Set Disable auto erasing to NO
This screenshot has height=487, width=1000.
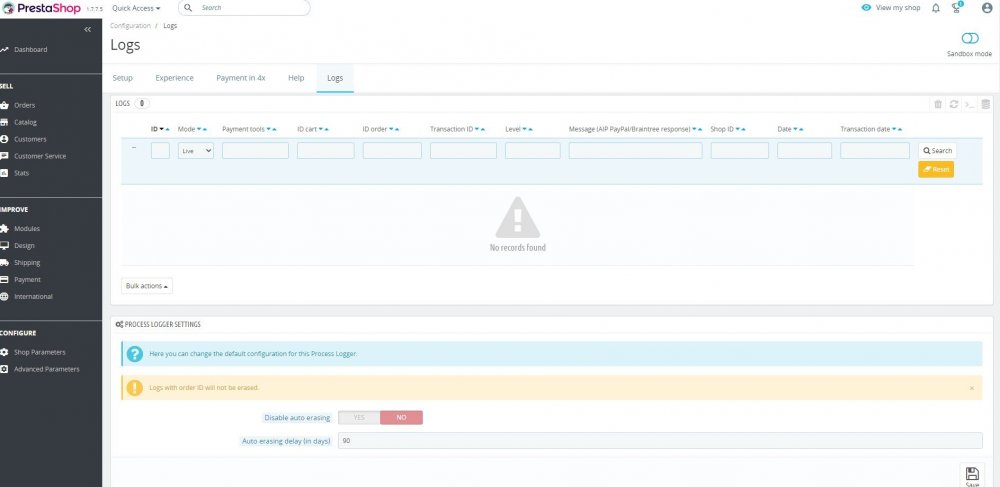(401, 418)
